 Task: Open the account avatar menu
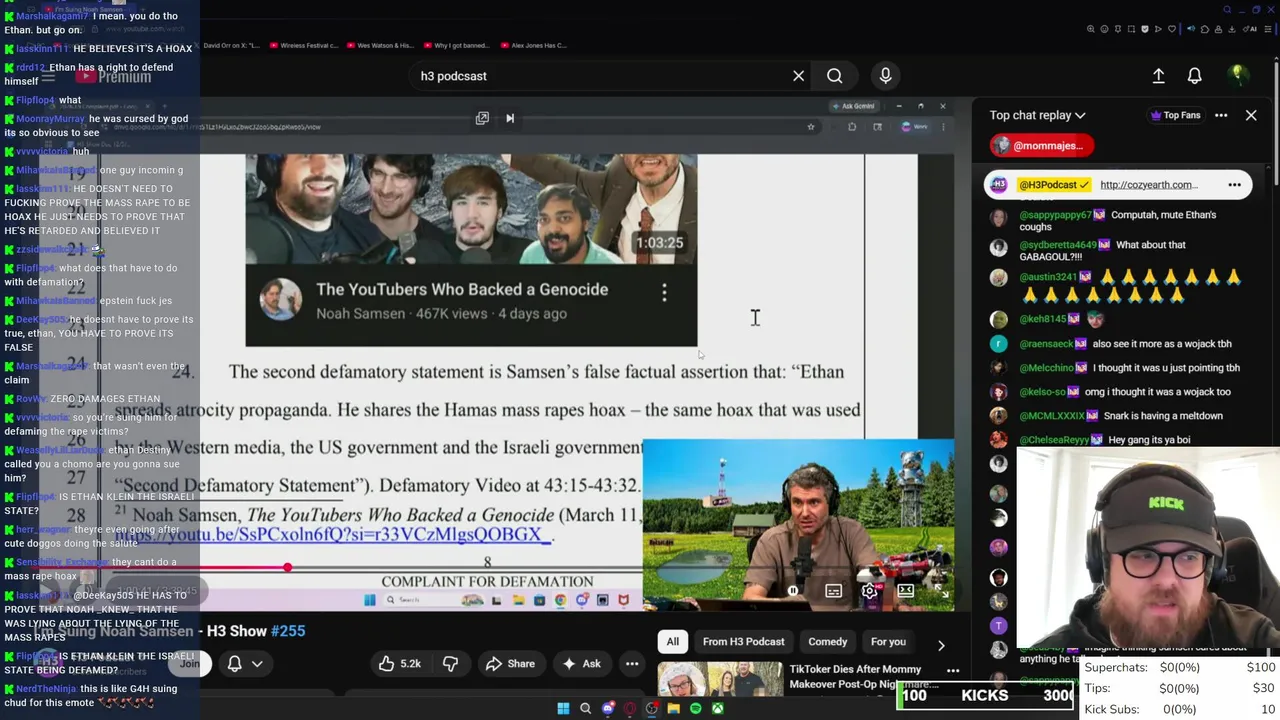(x=1237, y=75)
